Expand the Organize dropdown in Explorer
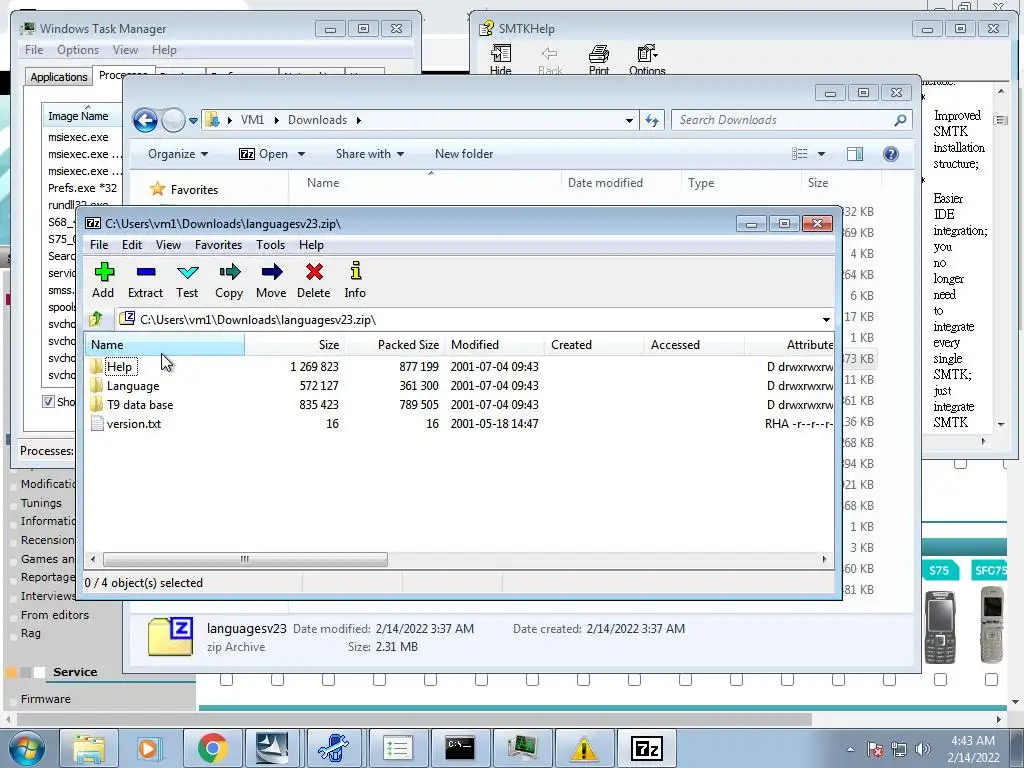 pyautogui.click(x=178, y=154)
